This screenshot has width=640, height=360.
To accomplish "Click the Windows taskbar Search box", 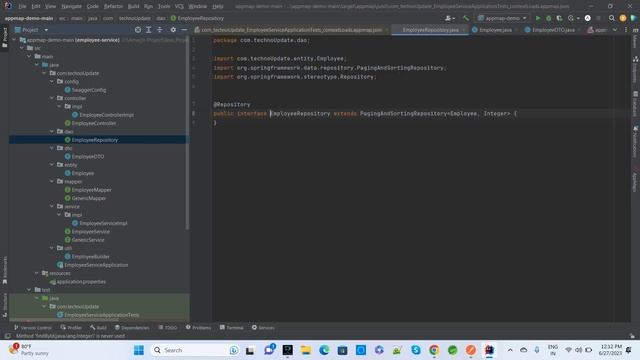I will (195, 350).
